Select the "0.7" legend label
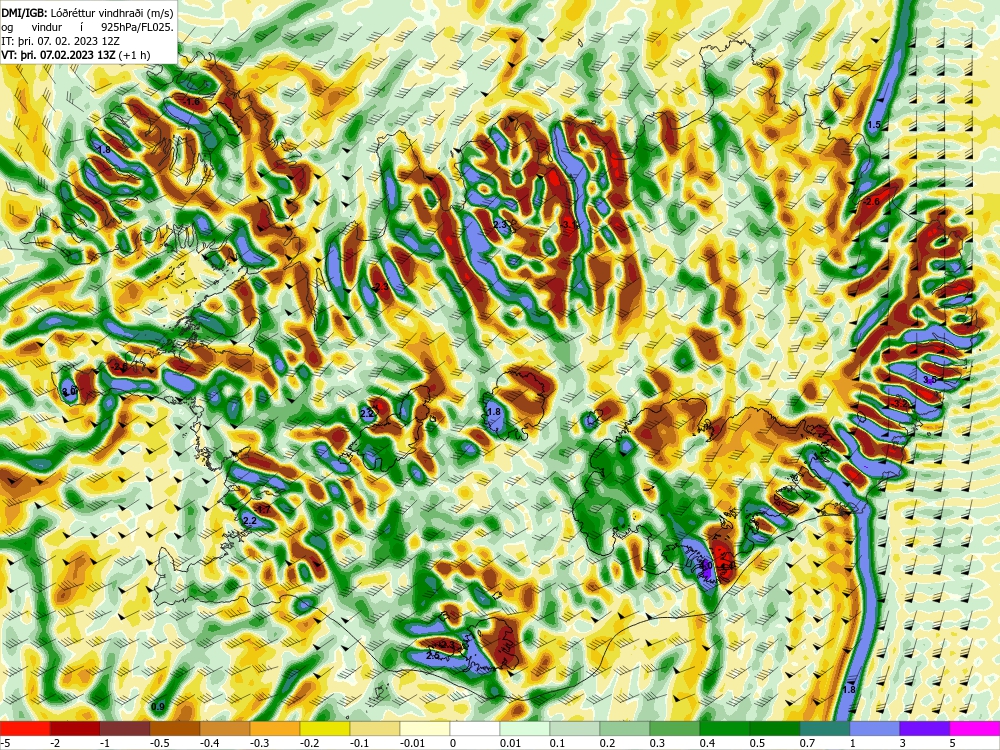The width and height of the screenshot is (1000, 750). pos(807,743)
